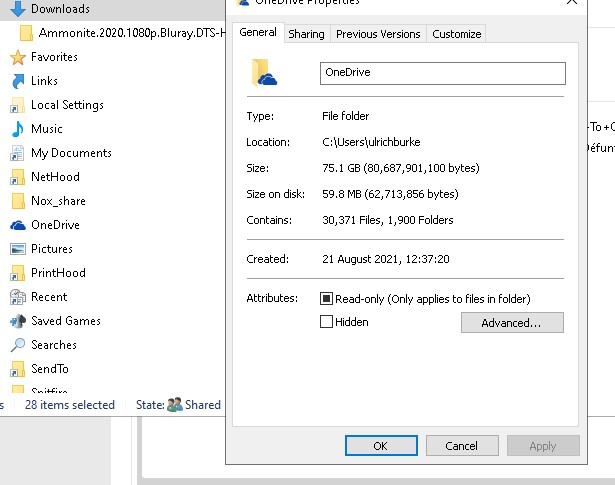Image resolution: width=615 pixels, height=485 pixels.
Task: Confirm with the OK button
Action: [x=381, y=446]
